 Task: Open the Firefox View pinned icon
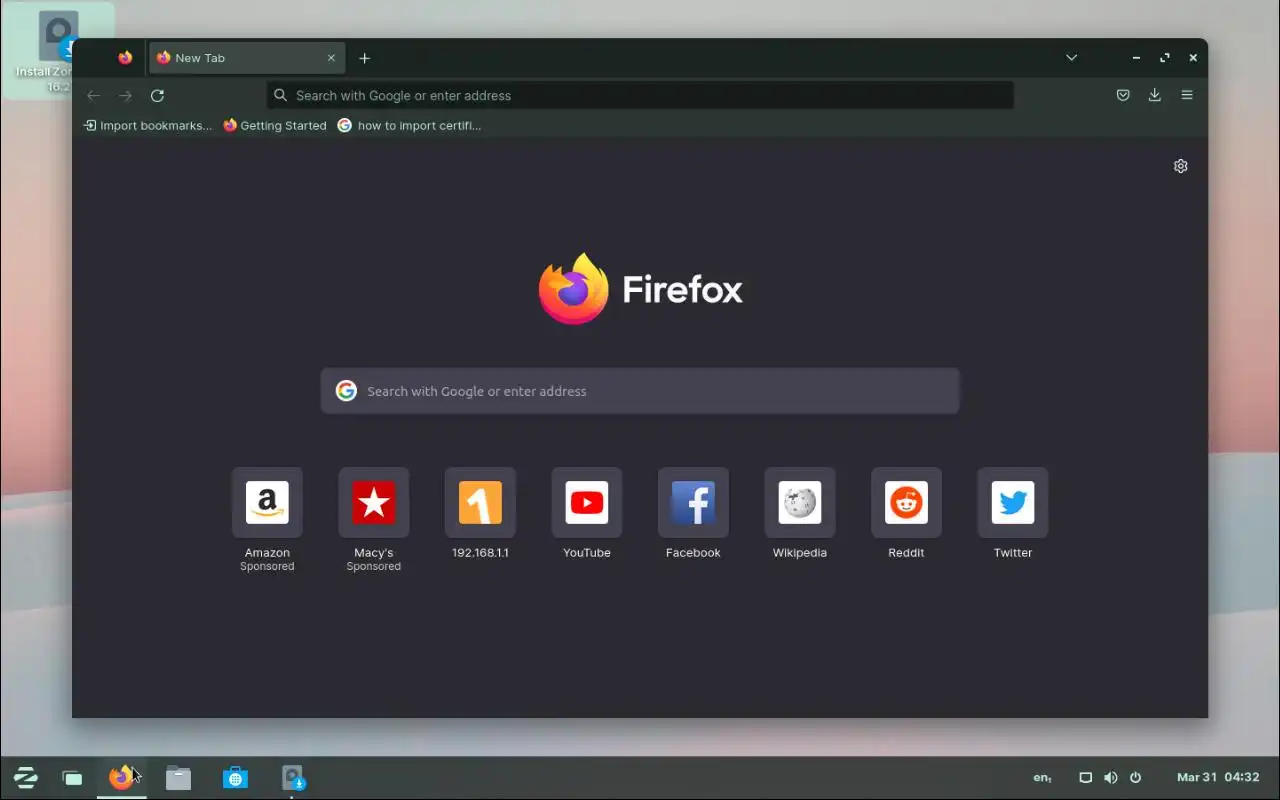125,58
